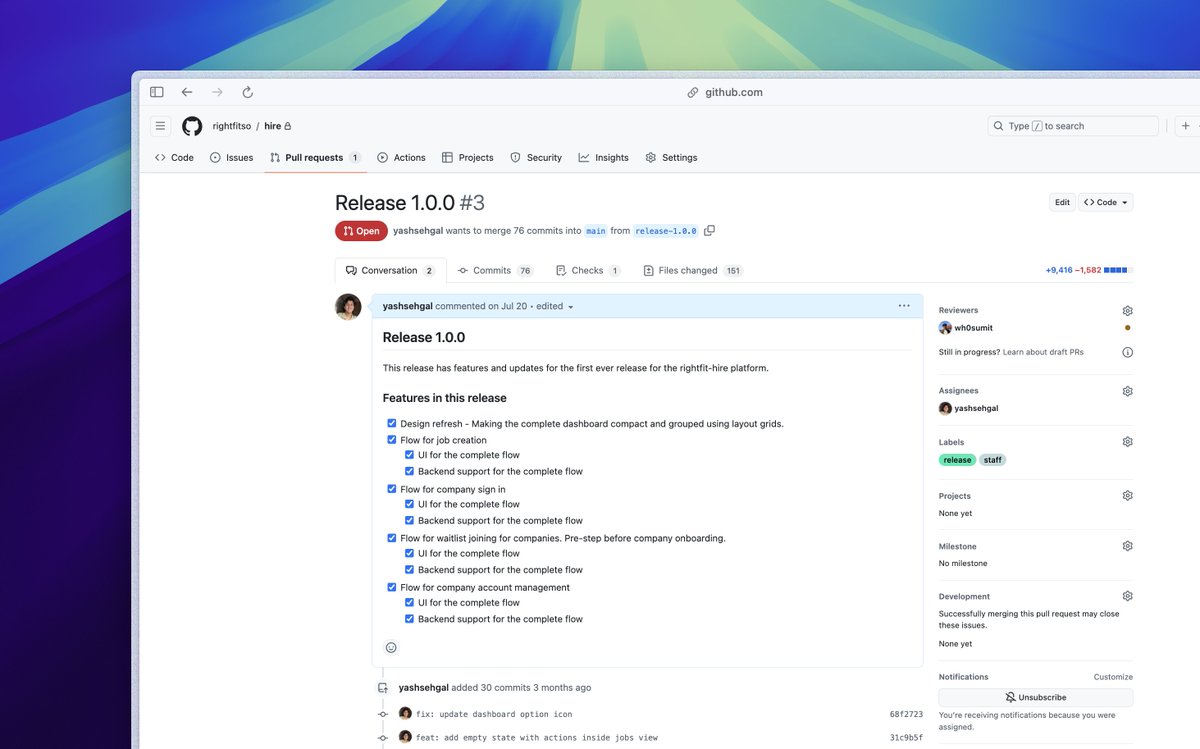
Task: Open the repository Settings tab
Action: tap(671, 158)
